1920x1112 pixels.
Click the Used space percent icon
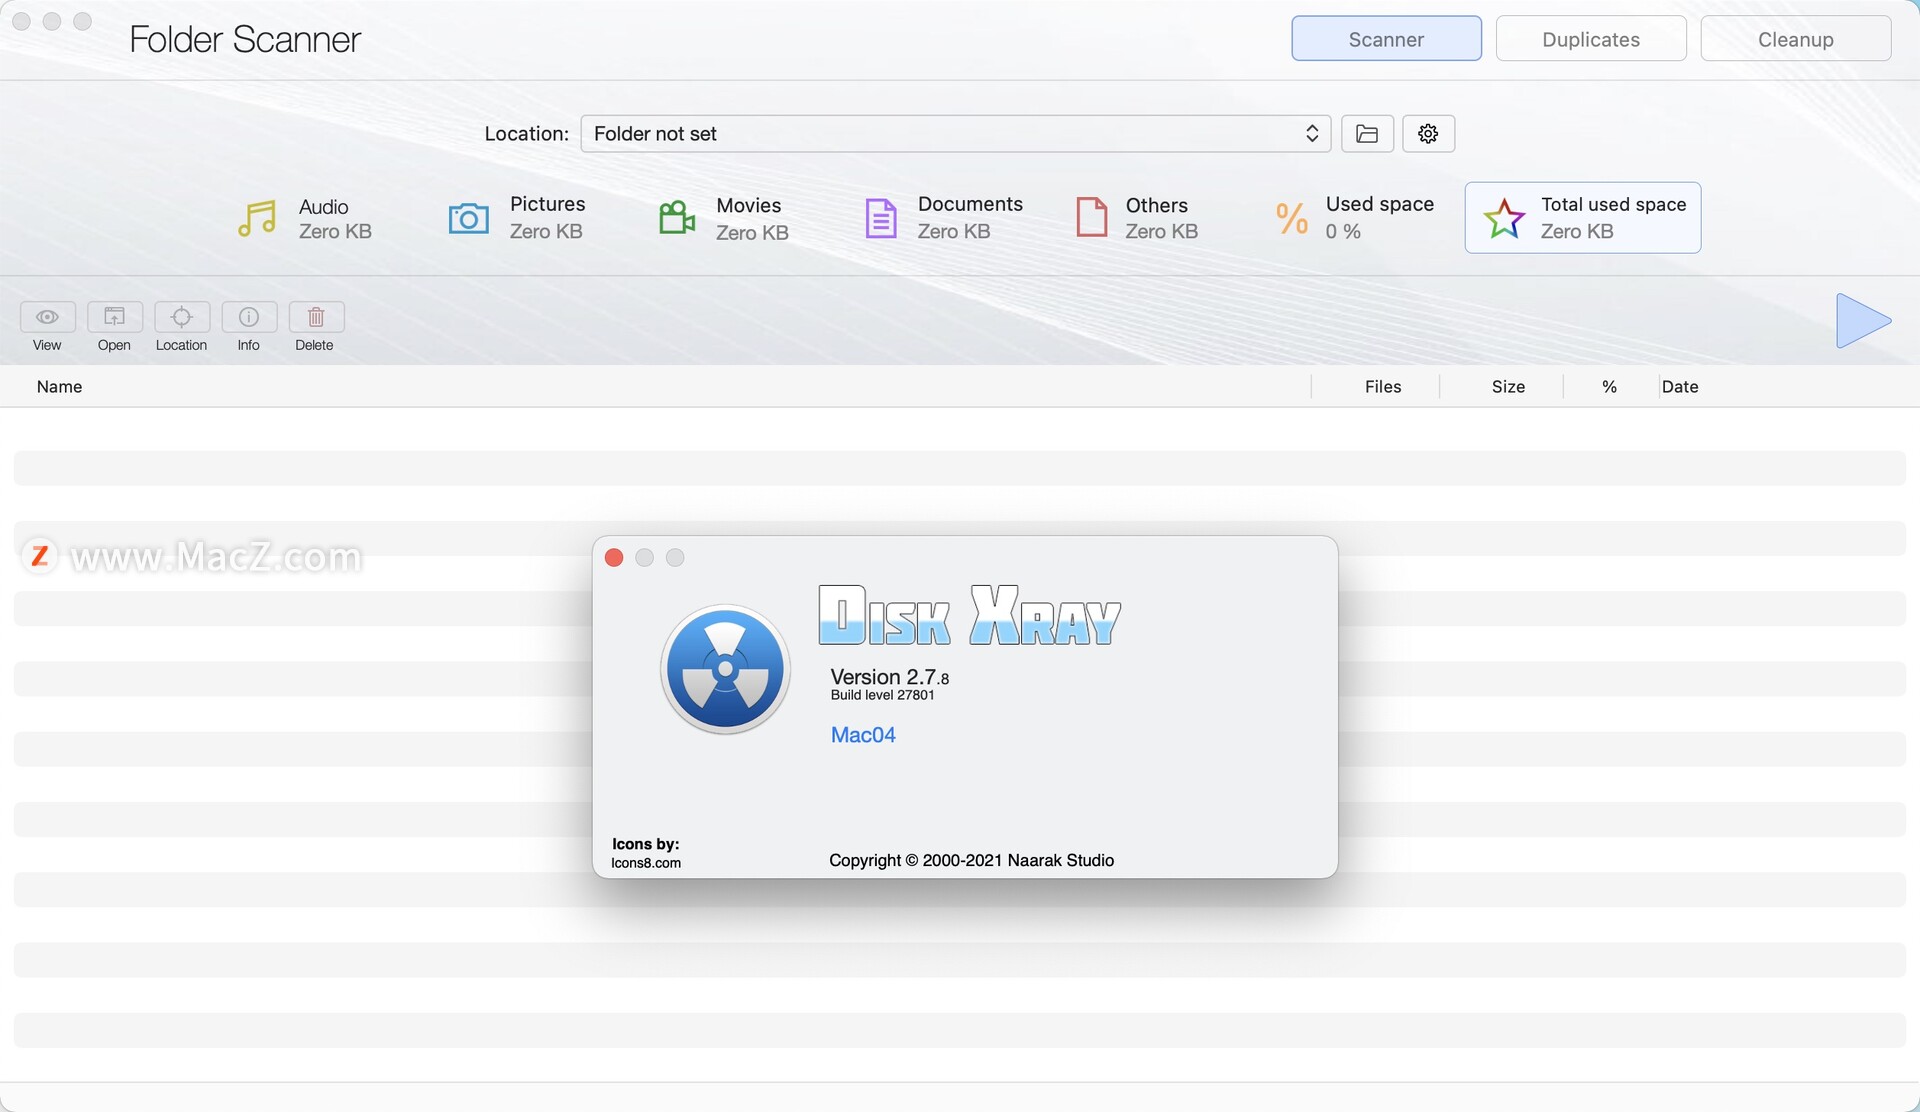pyautogui.click(x=1291, y=218)
